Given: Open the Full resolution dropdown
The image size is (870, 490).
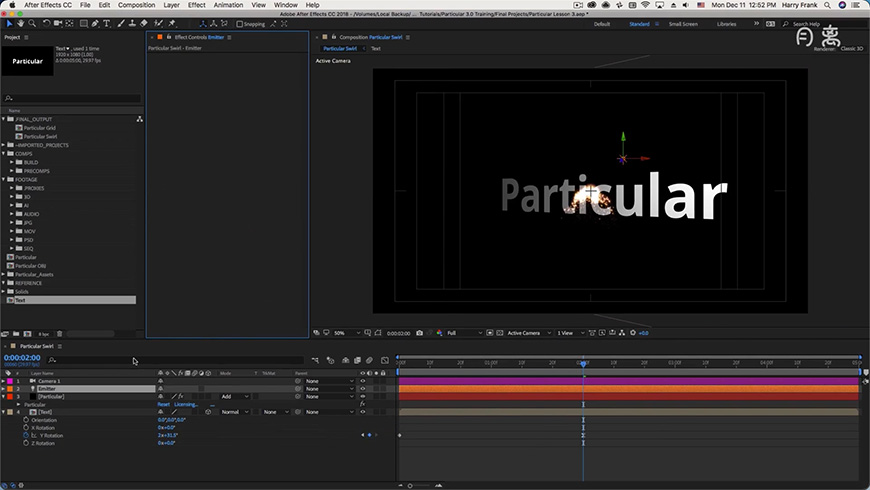Looking at the screenshot, I should coord(464,333).
